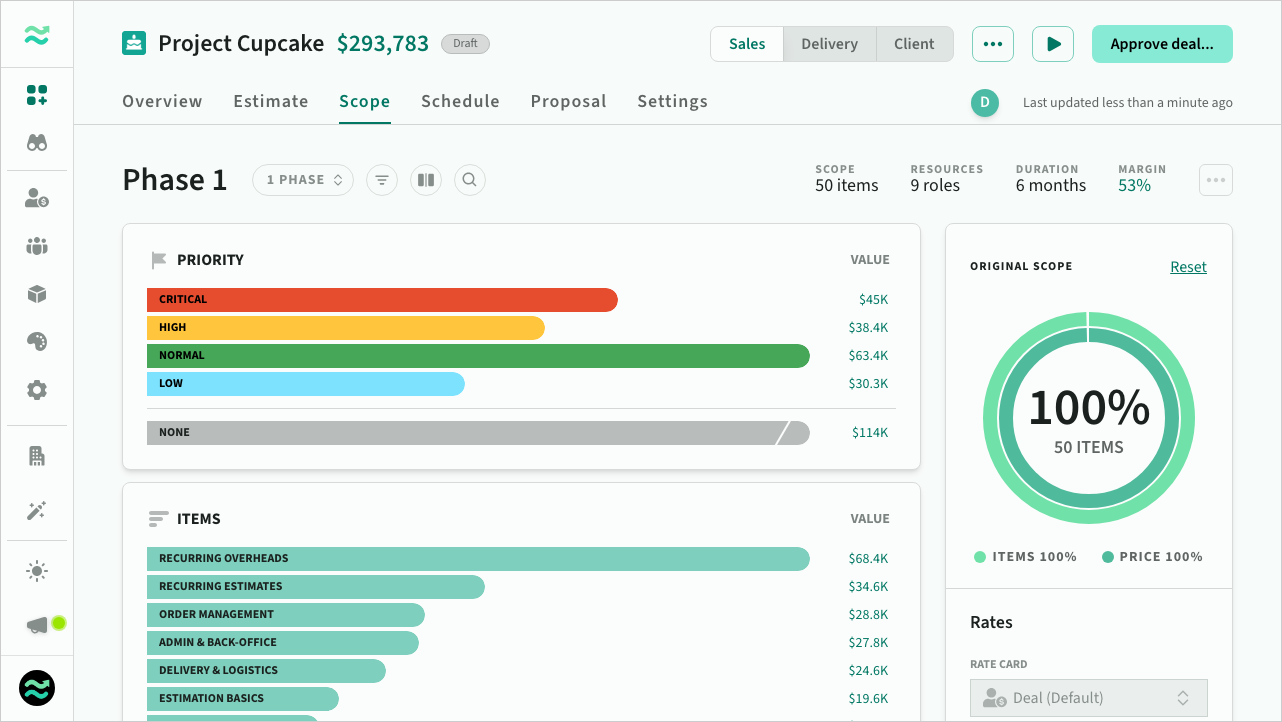Click the binoculars icon in sidebar
This screenshot has height=722, width=1282.
37,143
